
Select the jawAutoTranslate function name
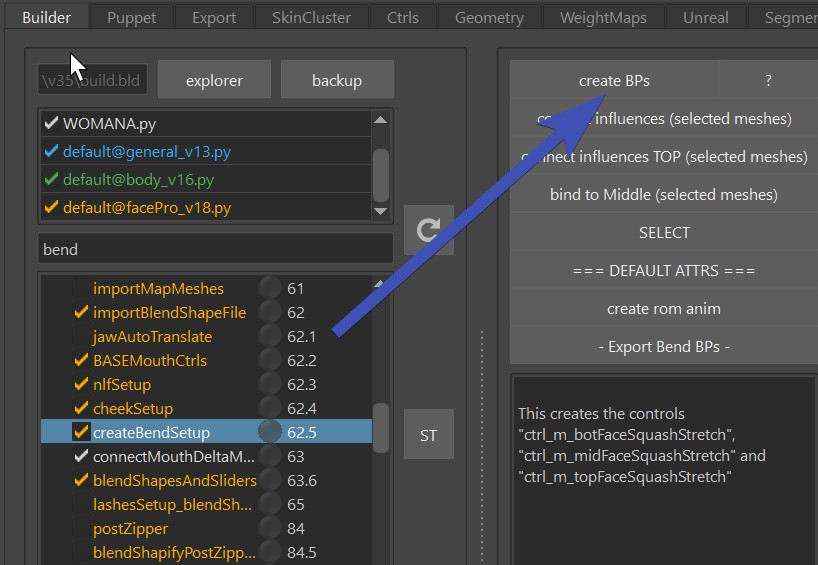tap(152, 336)
